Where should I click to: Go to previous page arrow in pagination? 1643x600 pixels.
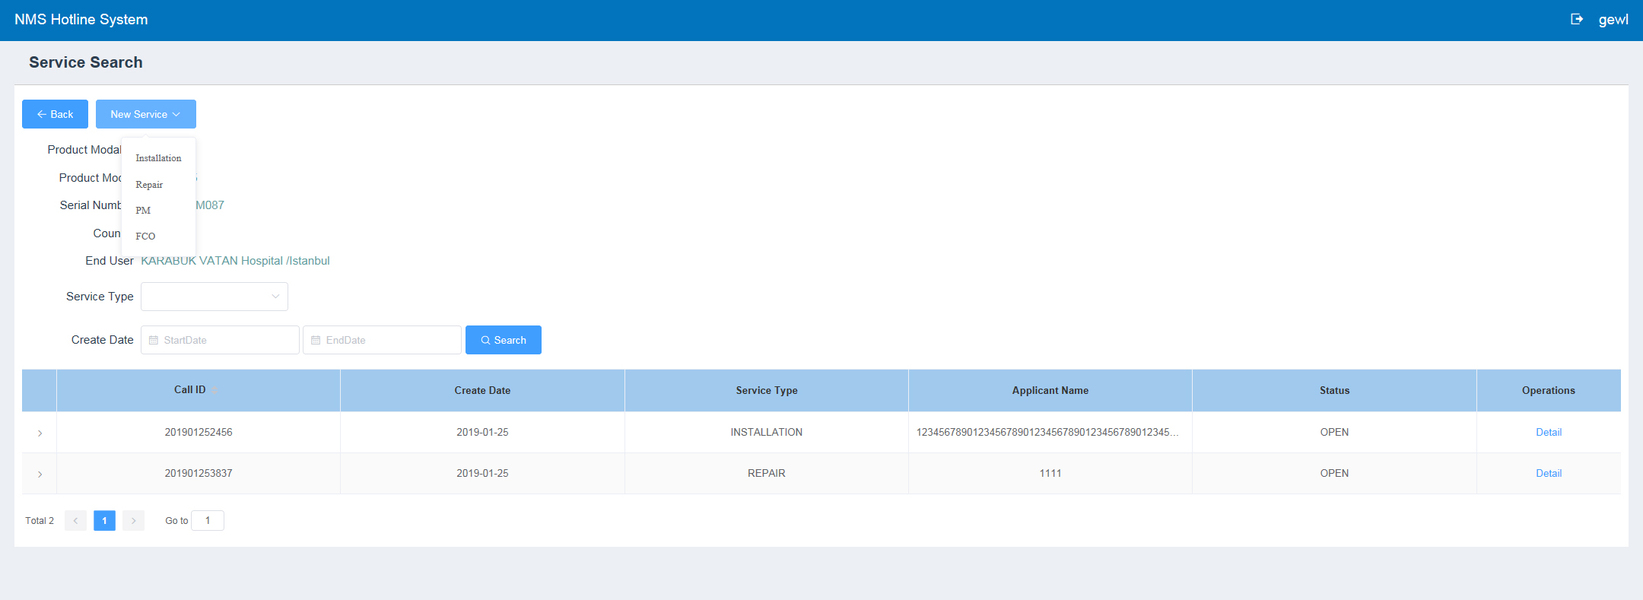click(75, 521)
